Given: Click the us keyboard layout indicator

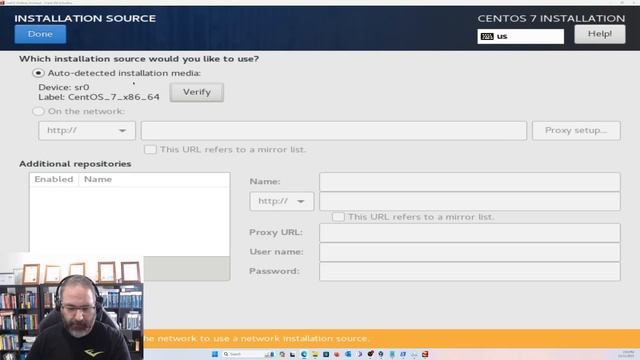Looking at the screenshot, I should click(x=520, y=36).
